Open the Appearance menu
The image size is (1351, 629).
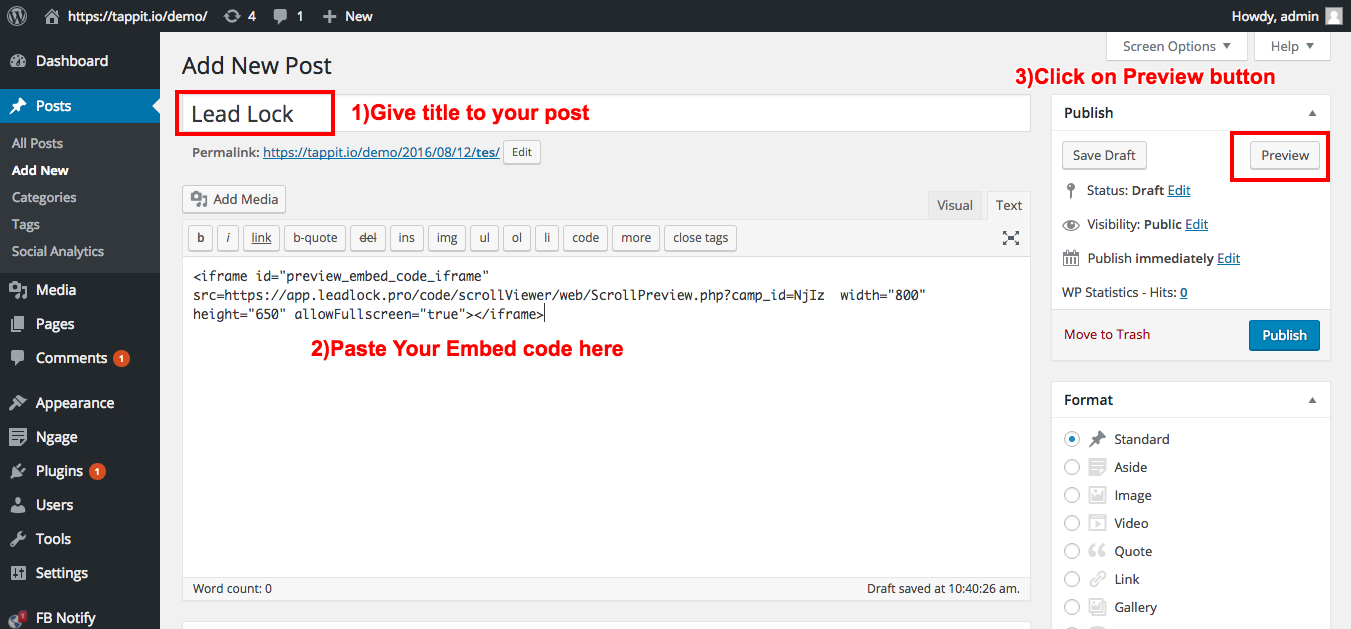(x=74, y=403)
